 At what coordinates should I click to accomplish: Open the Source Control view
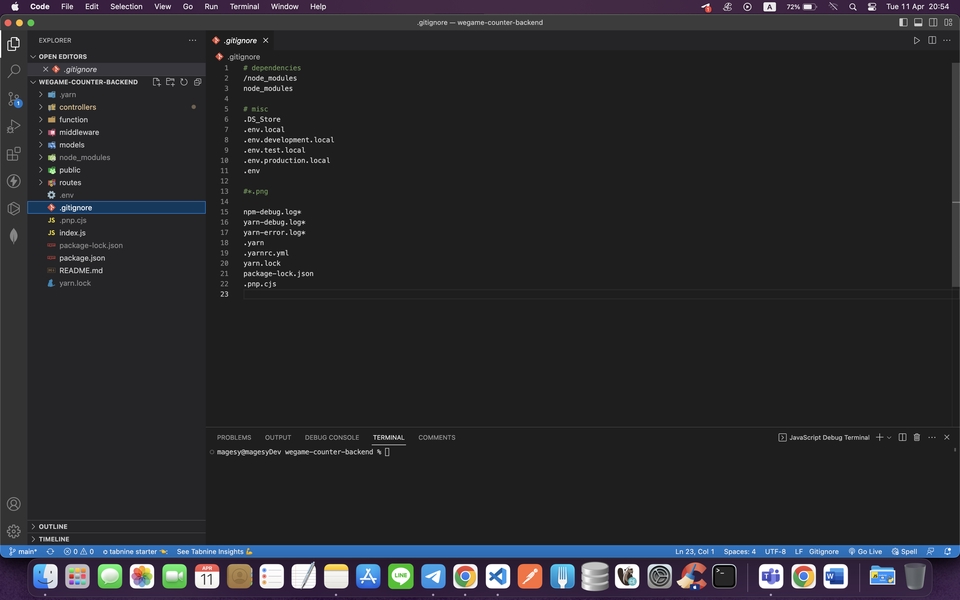(13, 99)
